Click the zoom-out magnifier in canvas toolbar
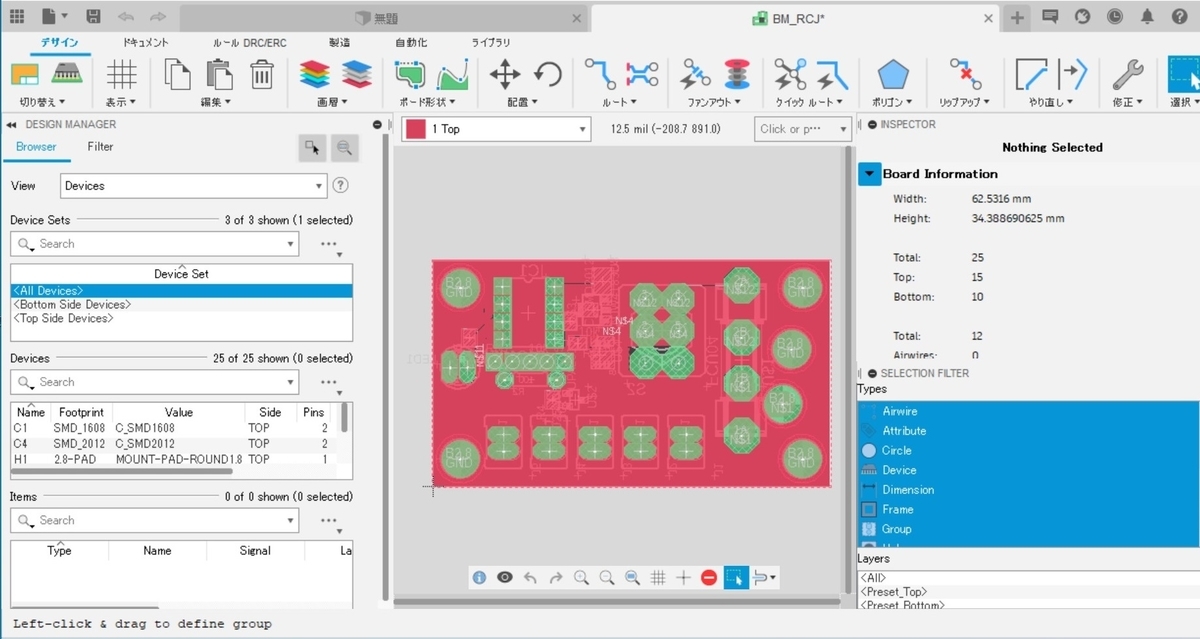The height and width of the screenshot is (639, 1200). click(x=607, y=577)
